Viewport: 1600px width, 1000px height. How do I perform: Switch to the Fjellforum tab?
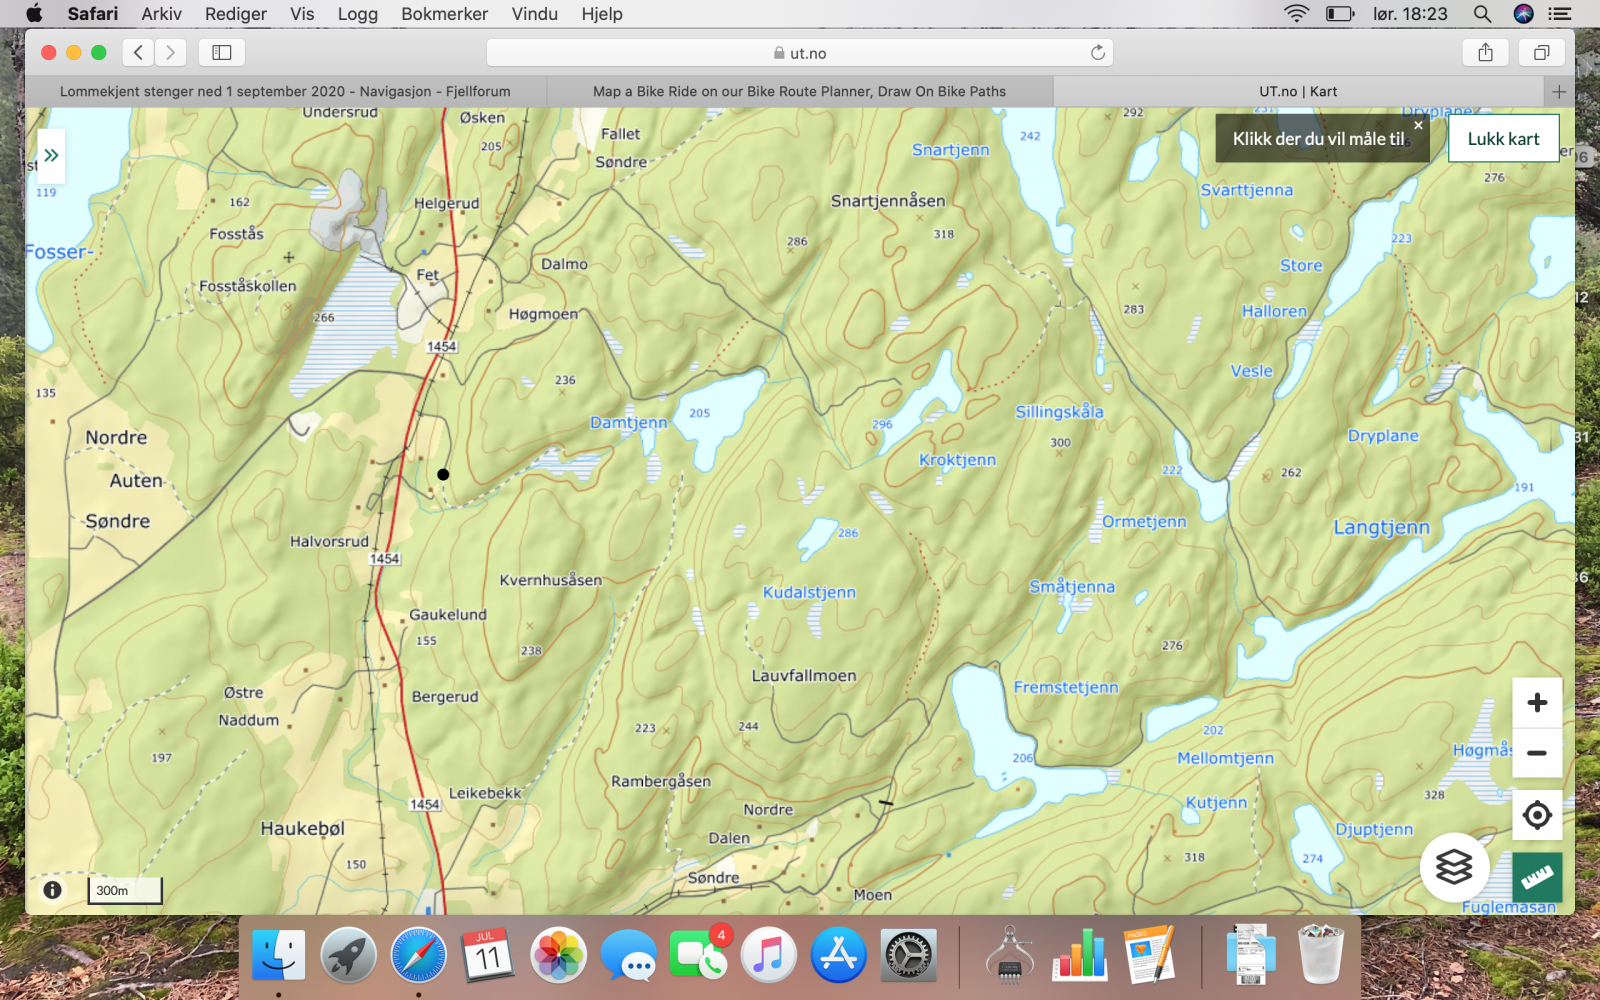click(285, 91)
